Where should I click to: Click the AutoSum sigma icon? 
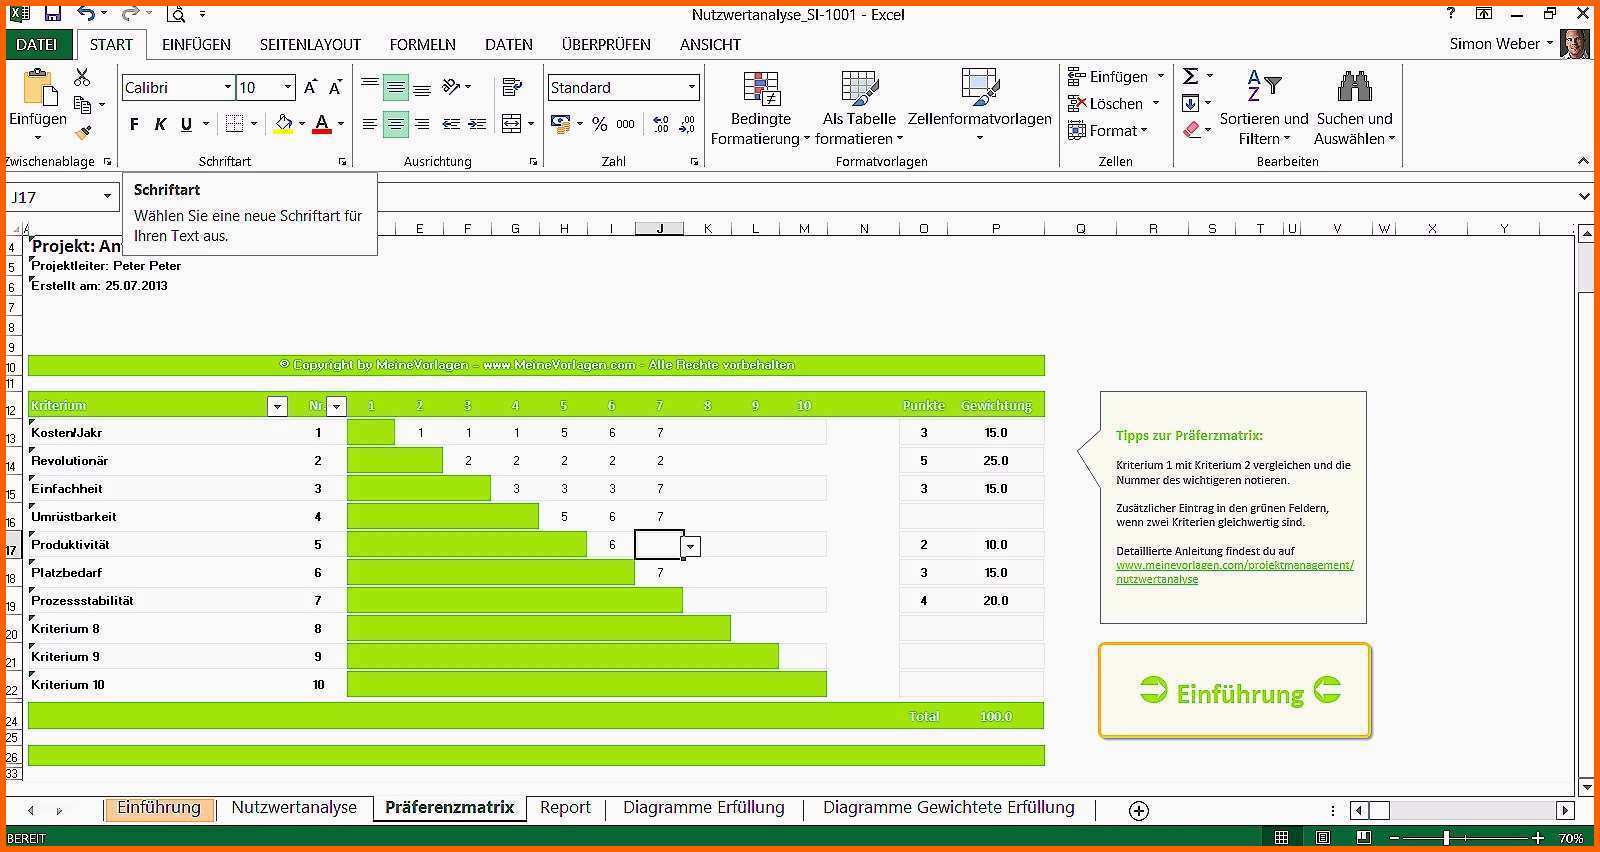click(x=1191, y=76)
